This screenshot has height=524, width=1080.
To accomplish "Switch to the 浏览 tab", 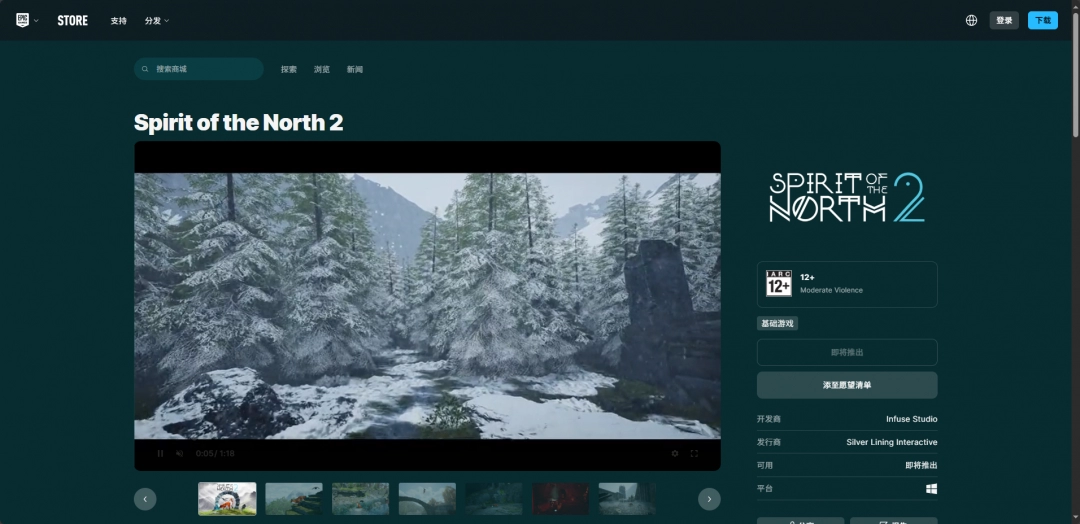I will click(322, 69).
